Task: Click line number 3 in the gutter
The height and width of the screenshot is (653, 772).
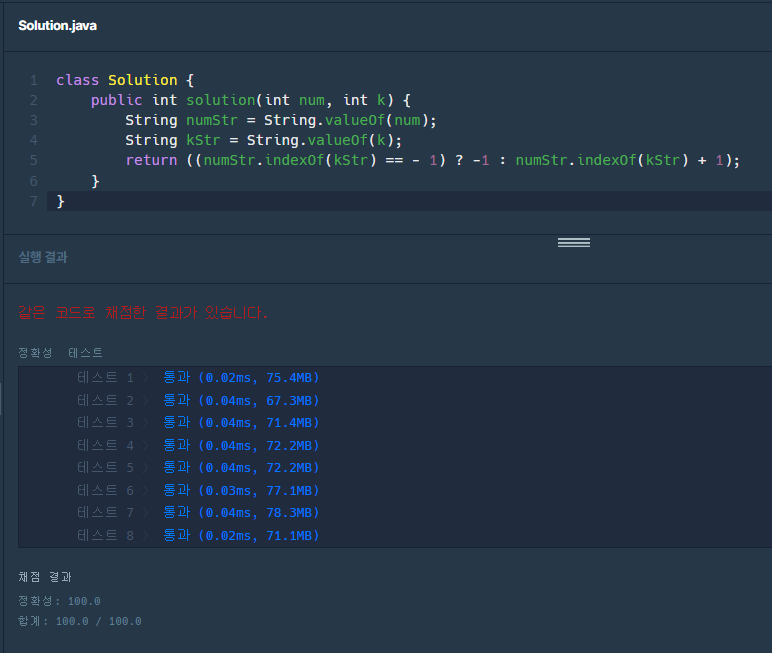Action: tap(33, 120)
